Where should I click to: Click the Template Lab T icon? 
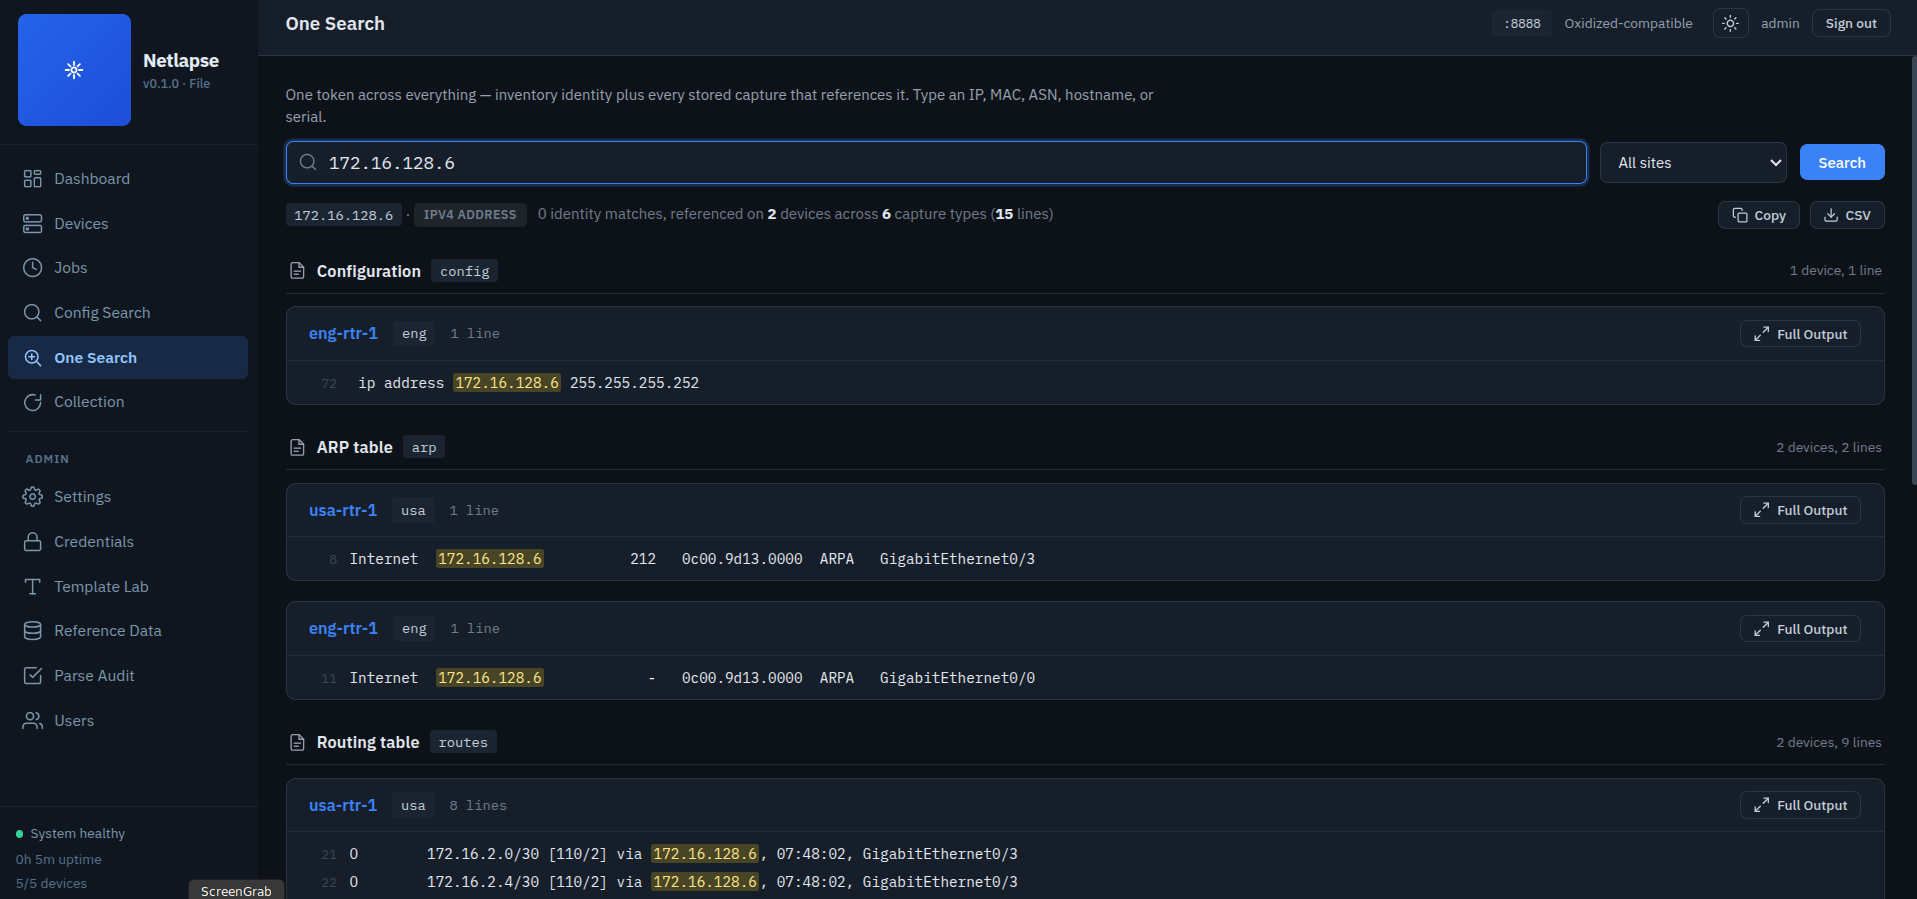33,587
